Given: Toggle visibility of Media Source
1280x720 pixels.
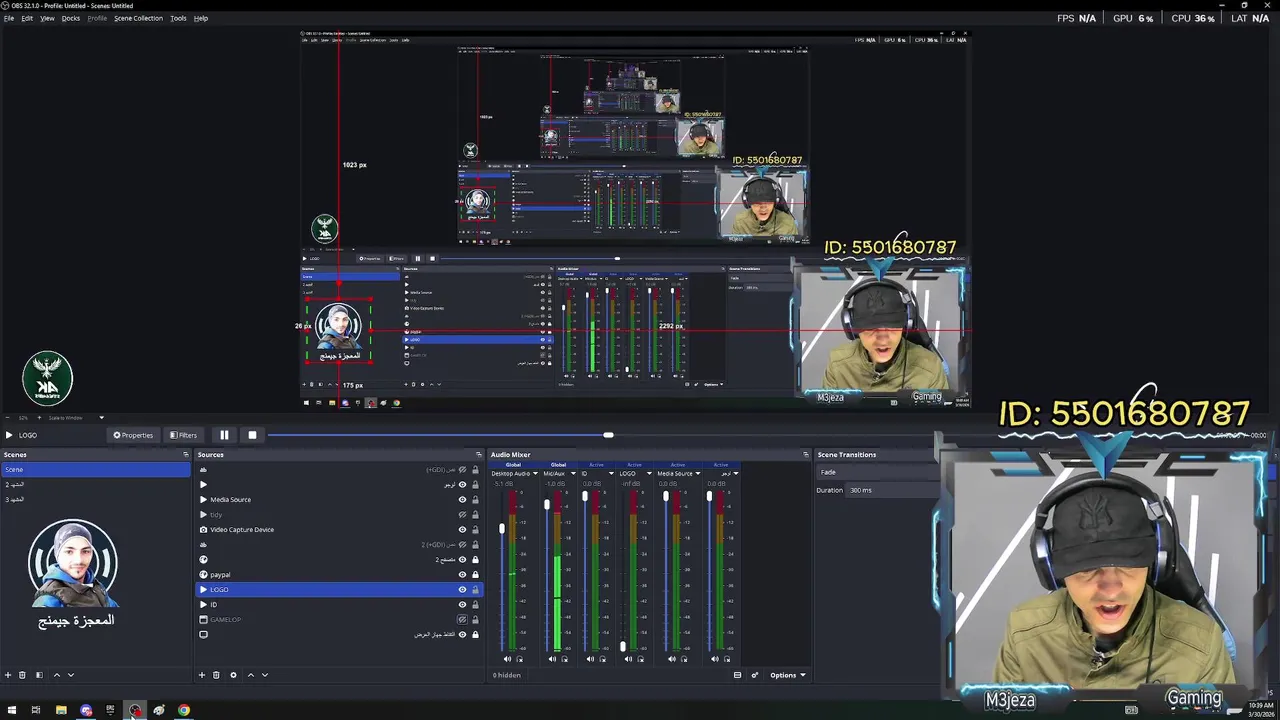Looking at the screenshot, I should tap(462, 500).
